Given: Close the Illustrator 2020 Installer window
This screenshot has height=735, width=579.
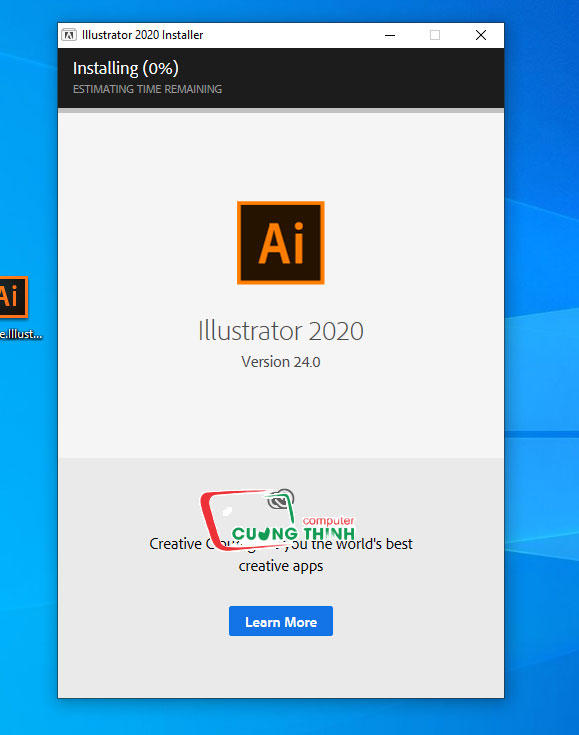Looking at the screenshot, I should coord(481,35).
